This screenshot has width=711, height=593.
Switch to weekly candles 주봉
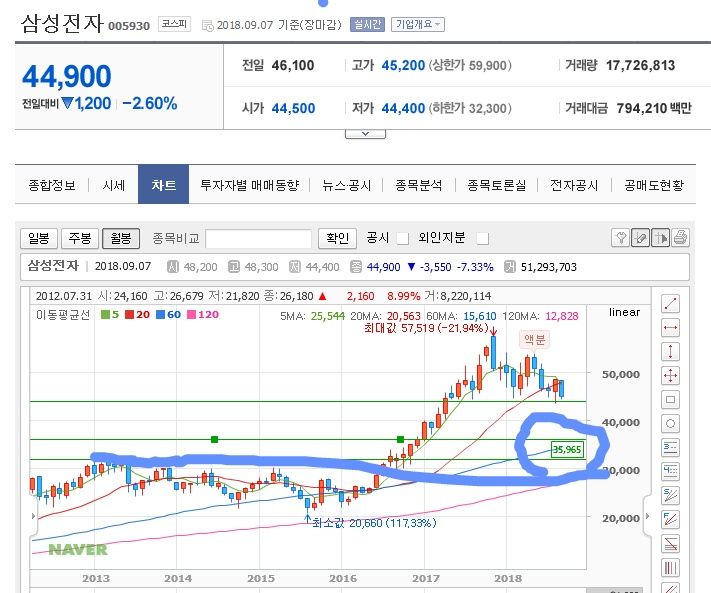(80, 238)
